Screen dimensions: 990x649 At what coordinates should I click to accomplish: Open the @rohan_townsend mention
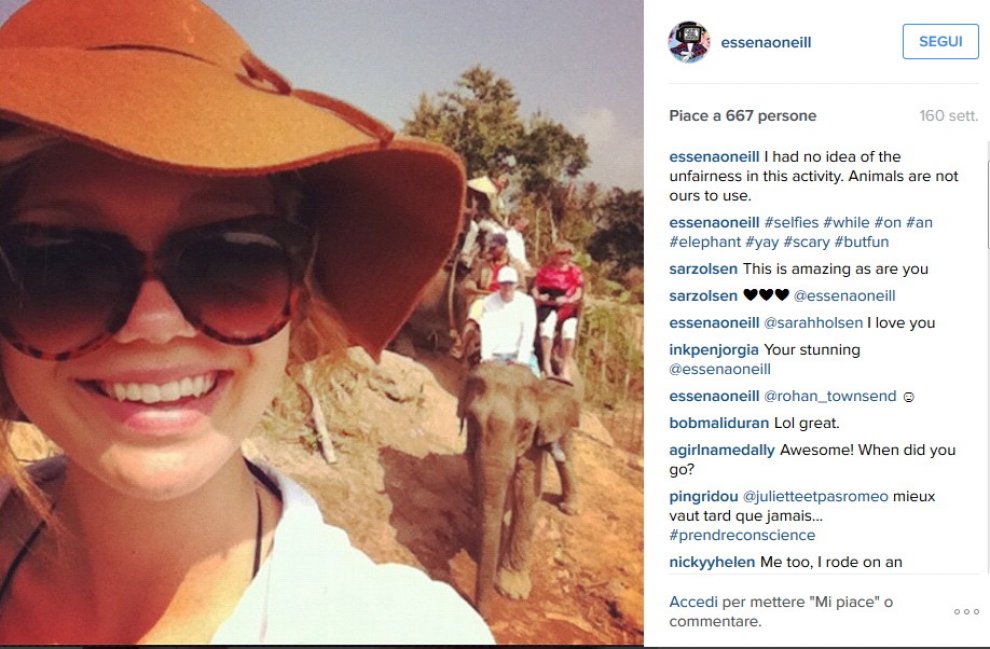click(x=830, y=396)
